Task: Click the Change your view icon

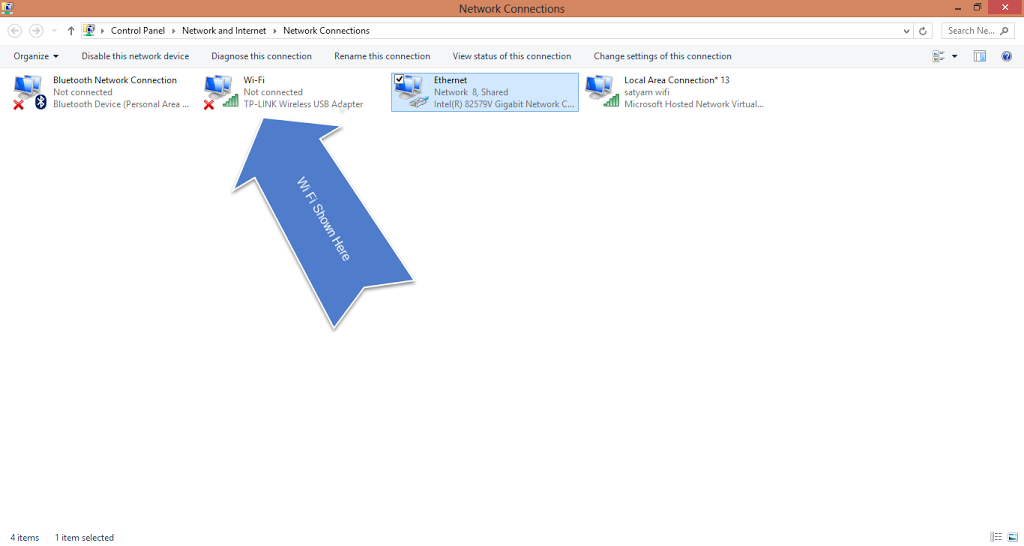Action: coord(938,56)
